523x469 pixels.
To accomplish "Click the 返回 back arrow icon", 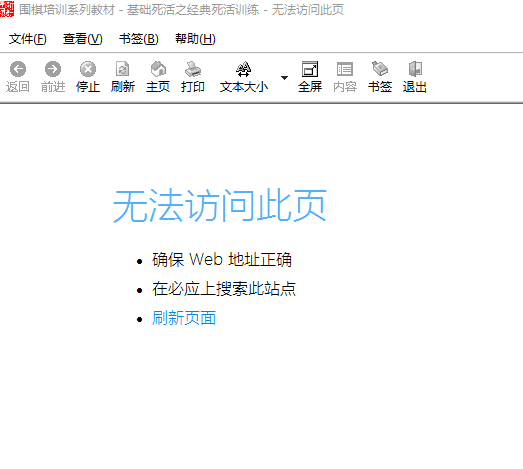I will (18, 69).
